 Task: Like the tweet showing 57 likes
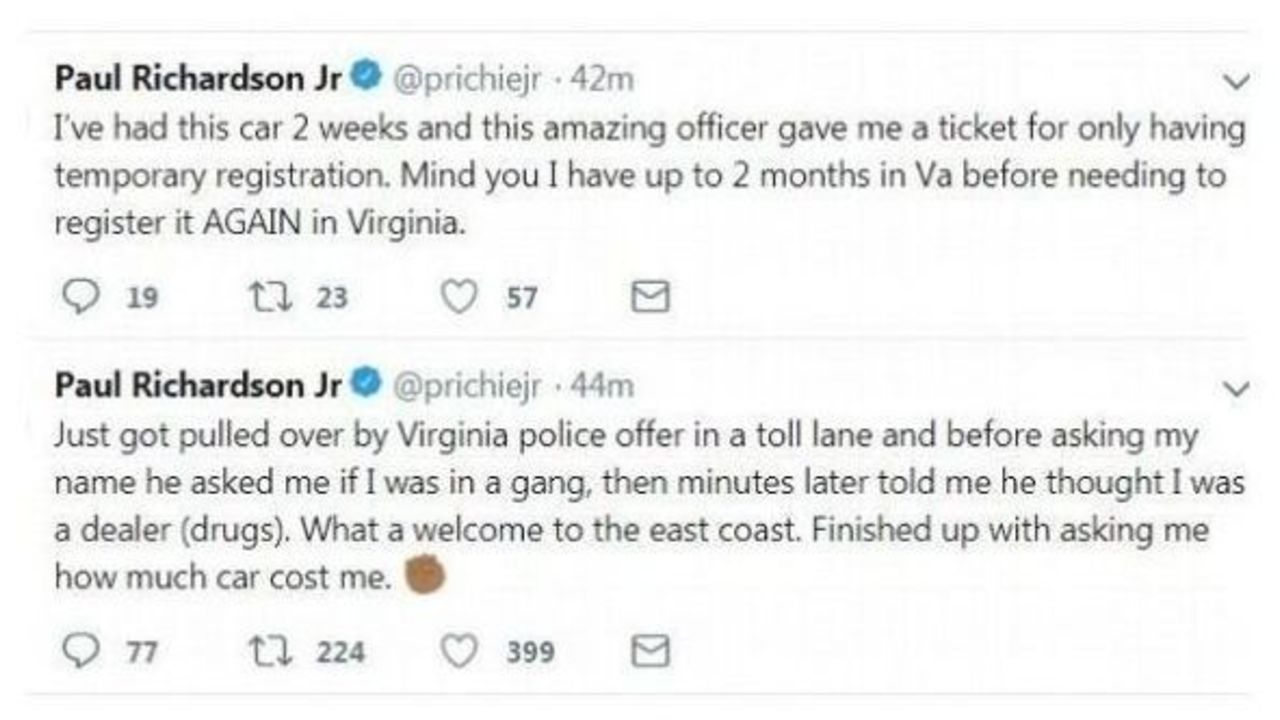(459, 298)
